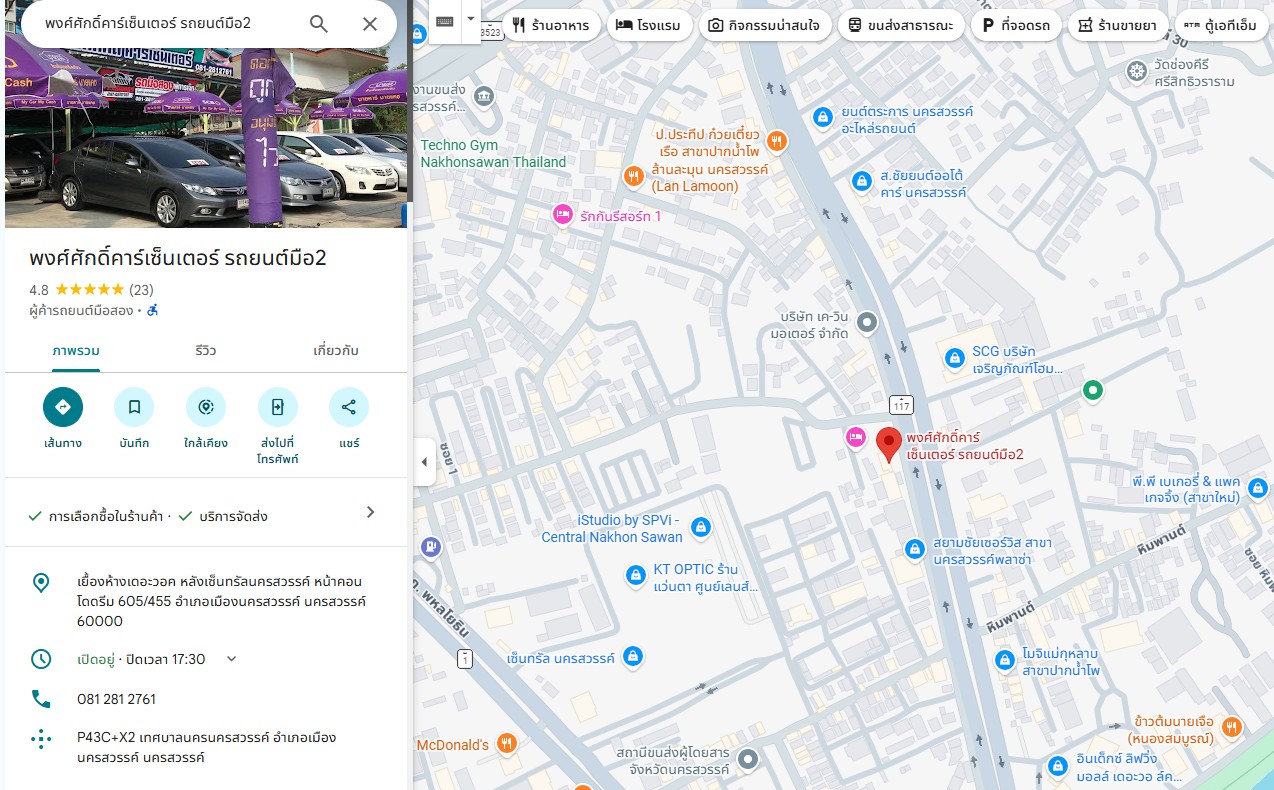This screenshot has height=790, width=1274.
Task: Click the plus code icon
Action: [41, 739]
